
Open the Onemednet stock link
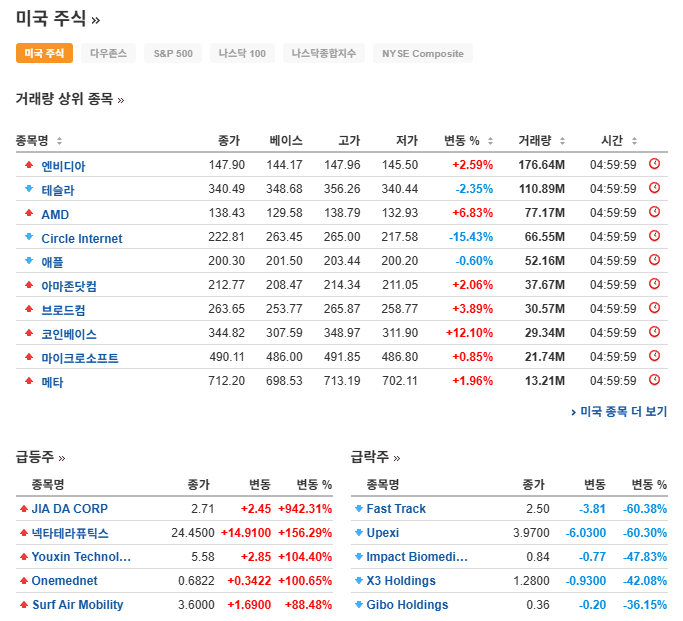click(64, 580)
